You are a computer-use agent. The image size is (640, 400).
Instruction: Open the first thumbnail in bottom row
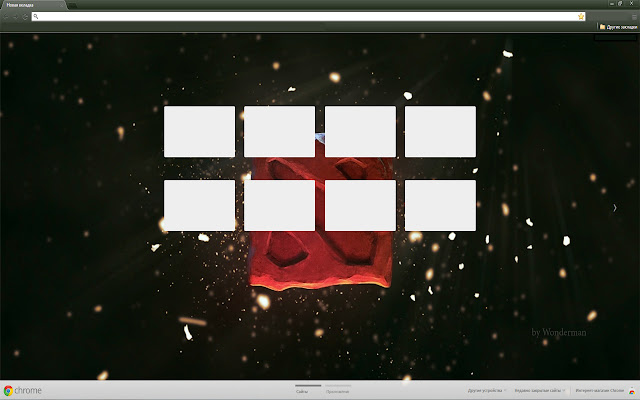click(x=199, y=205)
